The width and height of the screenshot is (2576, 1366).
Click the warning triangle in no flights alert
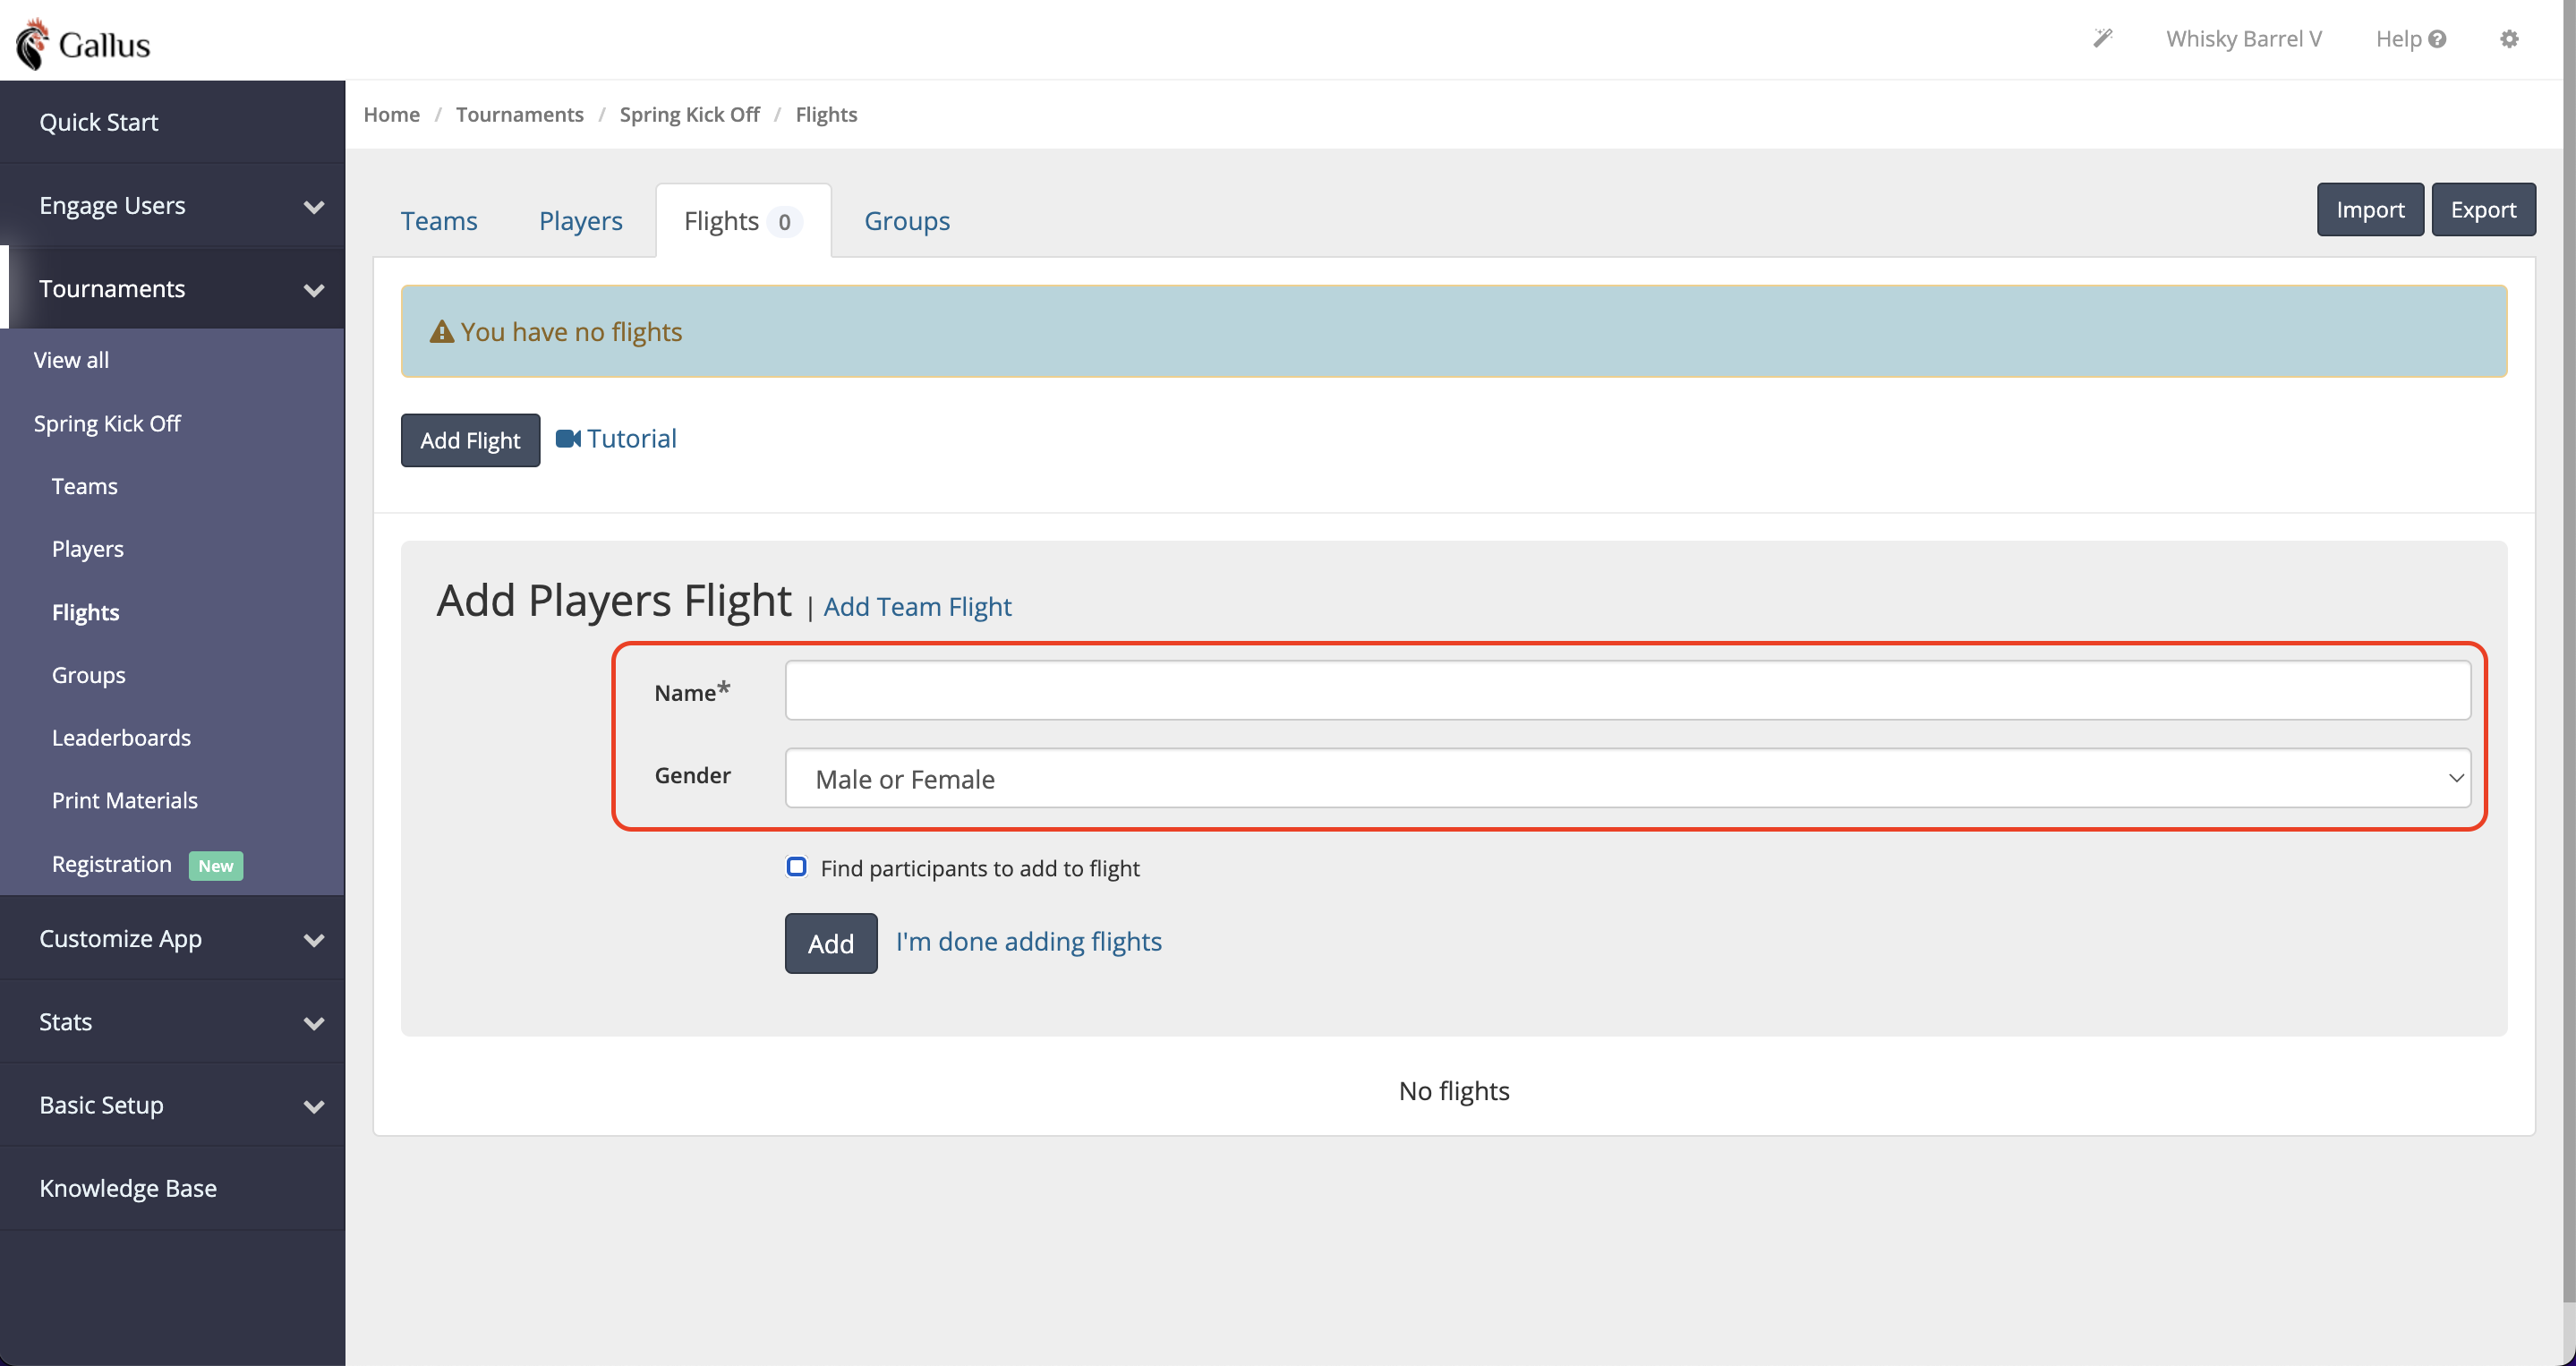441,332
